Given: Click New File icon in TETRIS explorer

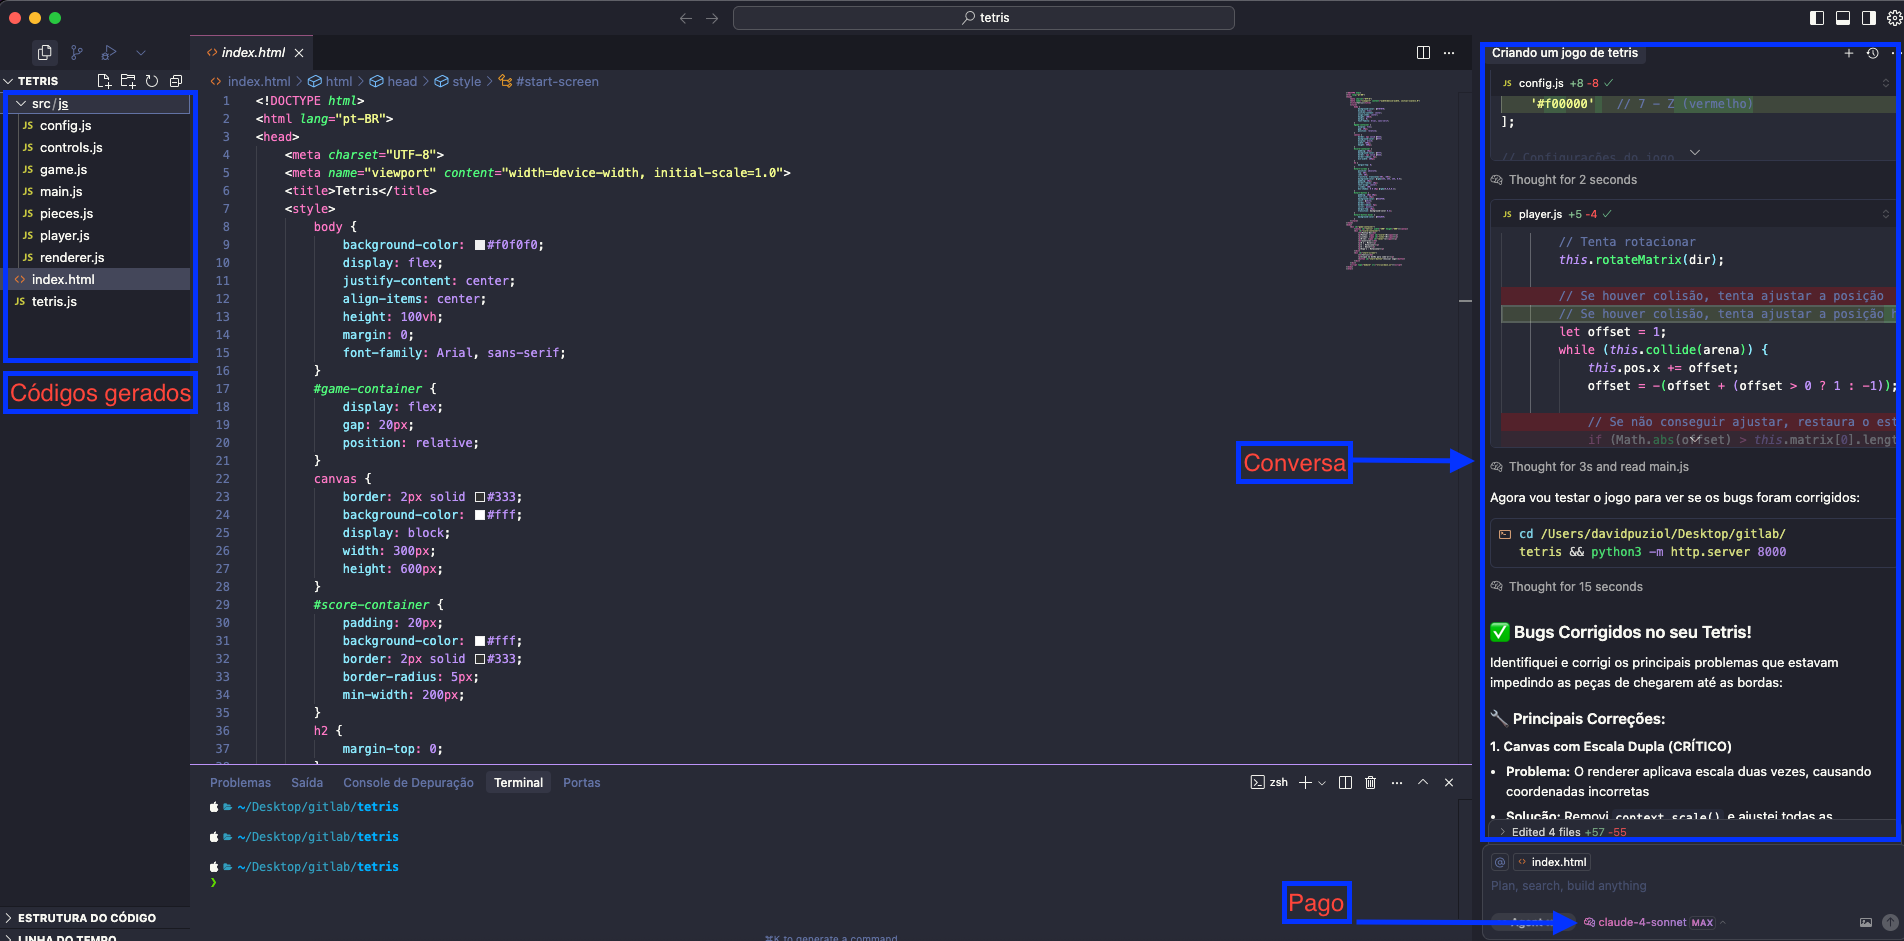Looking at the screenshot, I should (104, 81).
